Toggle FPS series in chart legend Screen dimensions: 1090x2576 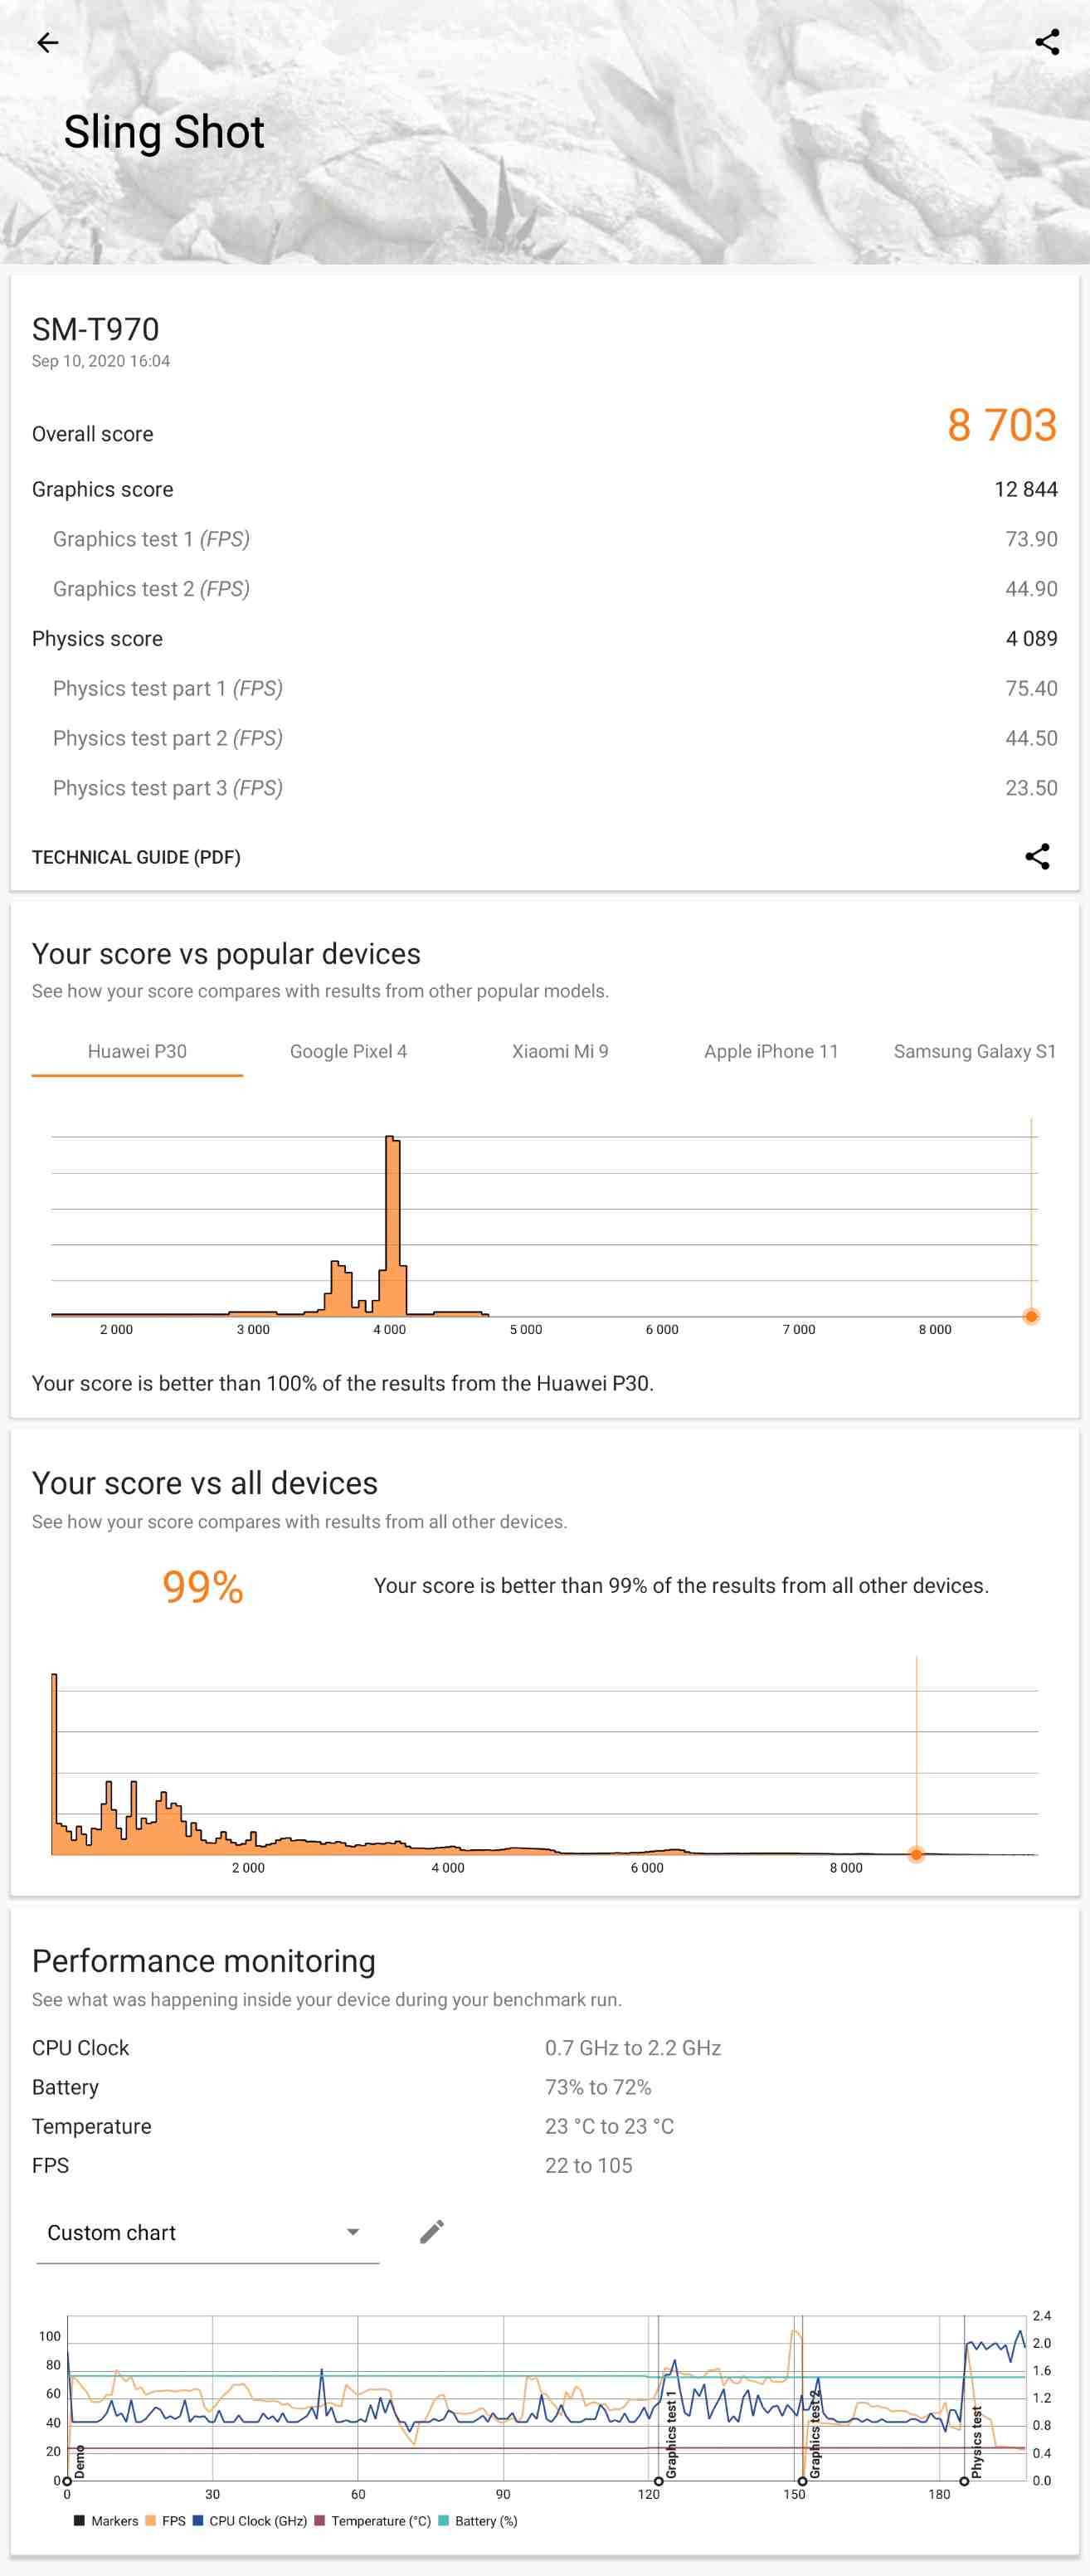point(166,2521)
